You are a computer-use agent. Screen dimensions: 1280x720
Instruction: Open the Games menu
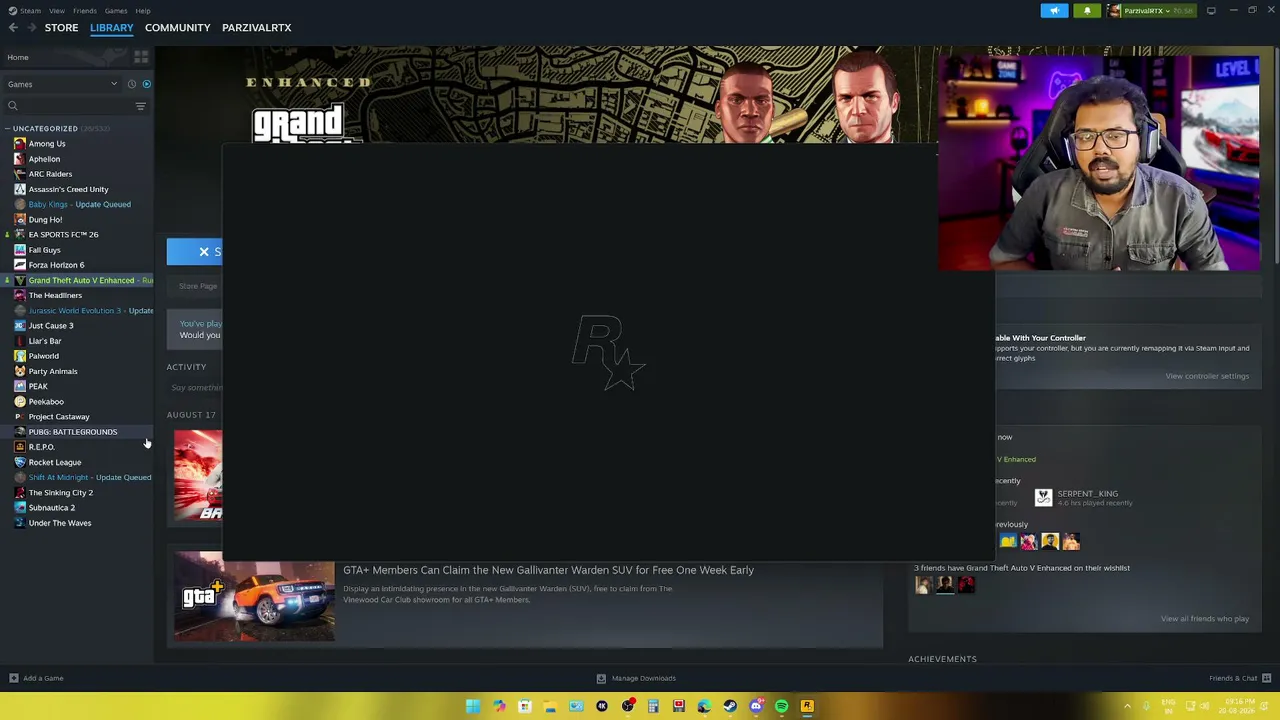[x=116, y=11]
